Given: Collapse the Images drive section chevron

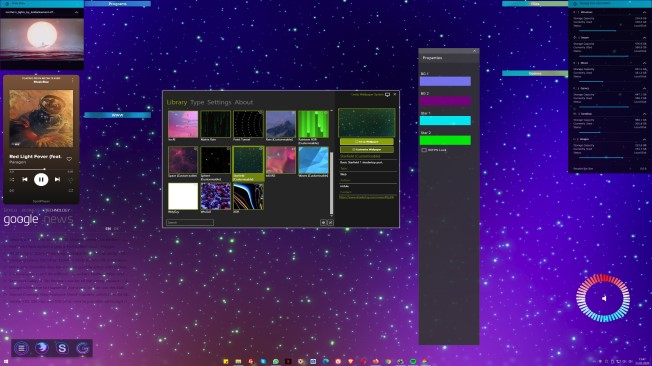Looking at the screenshot, I should [644, 139].
